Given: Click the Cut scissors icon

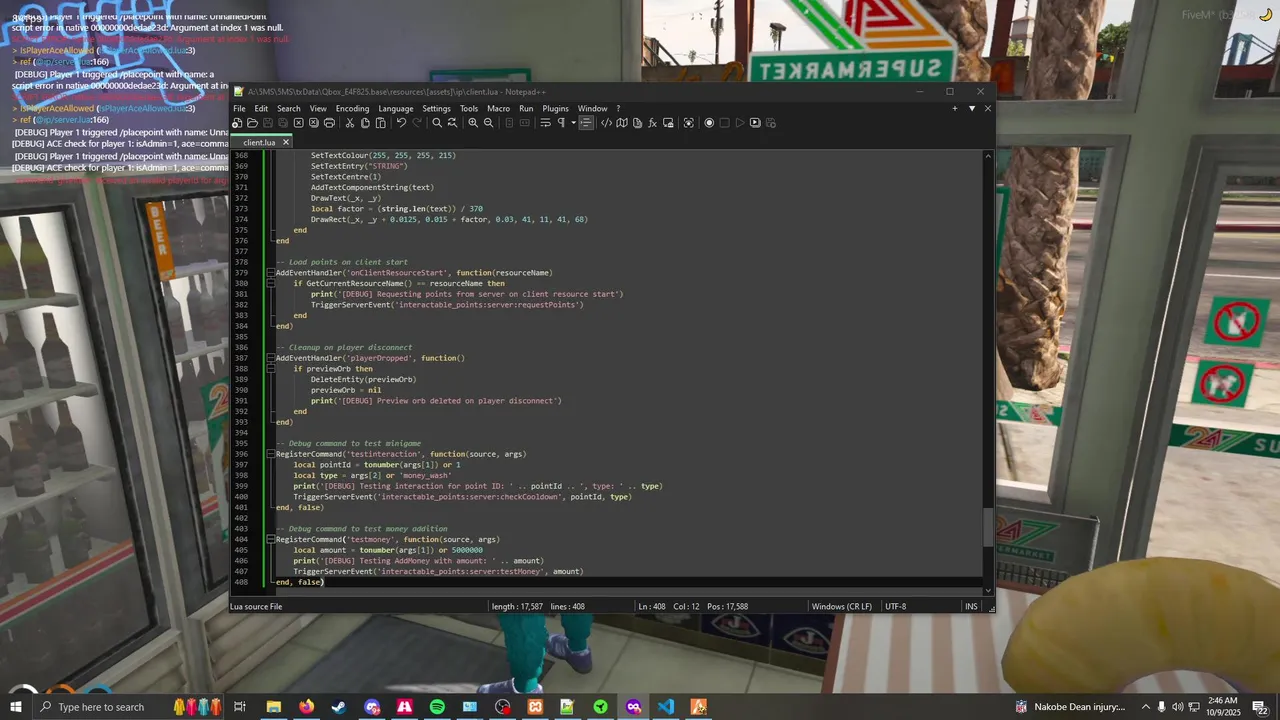Looking at the screenshot, I should pyautogui.click(x=349, y=123).
